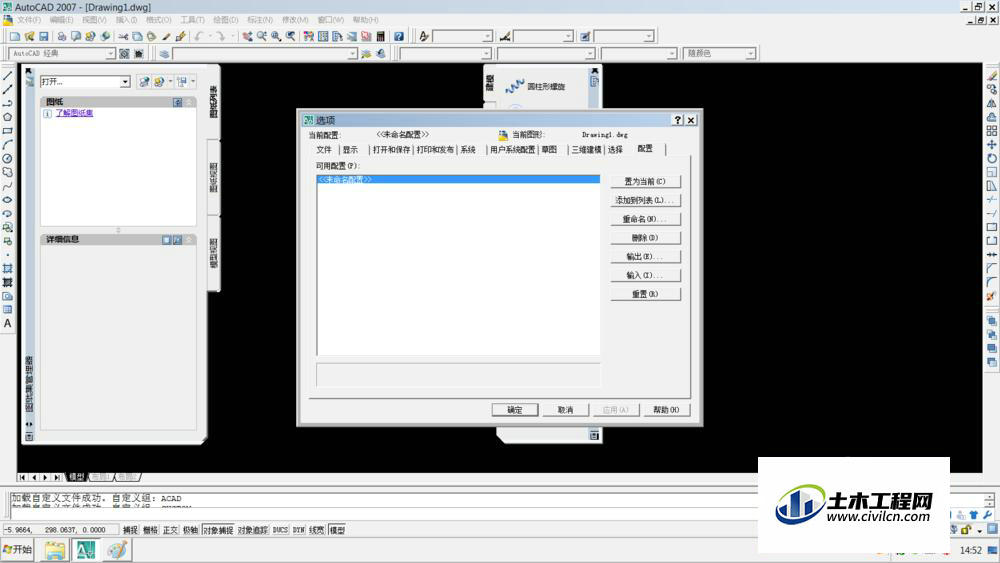Click the Text Style icon
The width and height of the screenshot is (1000, 563).
[x=423, y=36]
